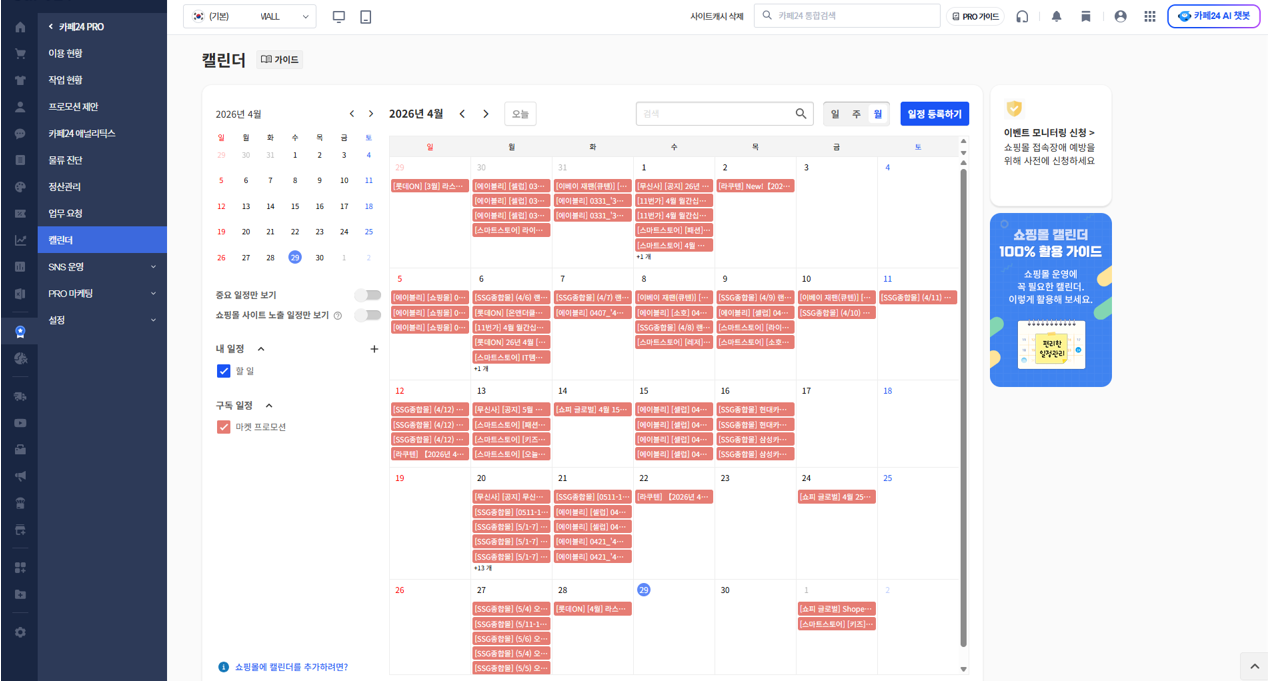Viewport: 1271px width, 683px height.
Task: Uncheck the 할 일 checkbox
Action: click(224, 371)
